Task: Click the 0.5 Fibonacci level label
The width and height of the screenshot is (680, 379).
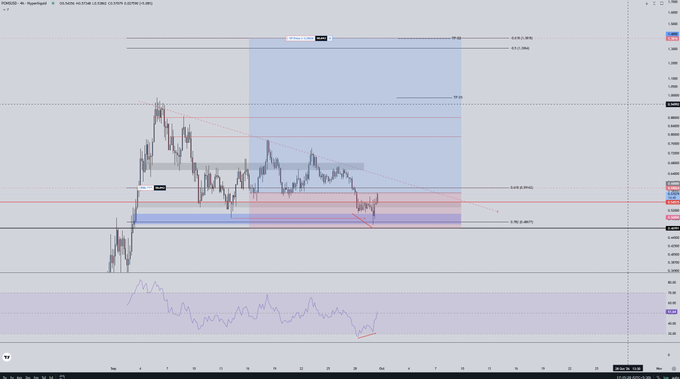Action: pos(520,48)
